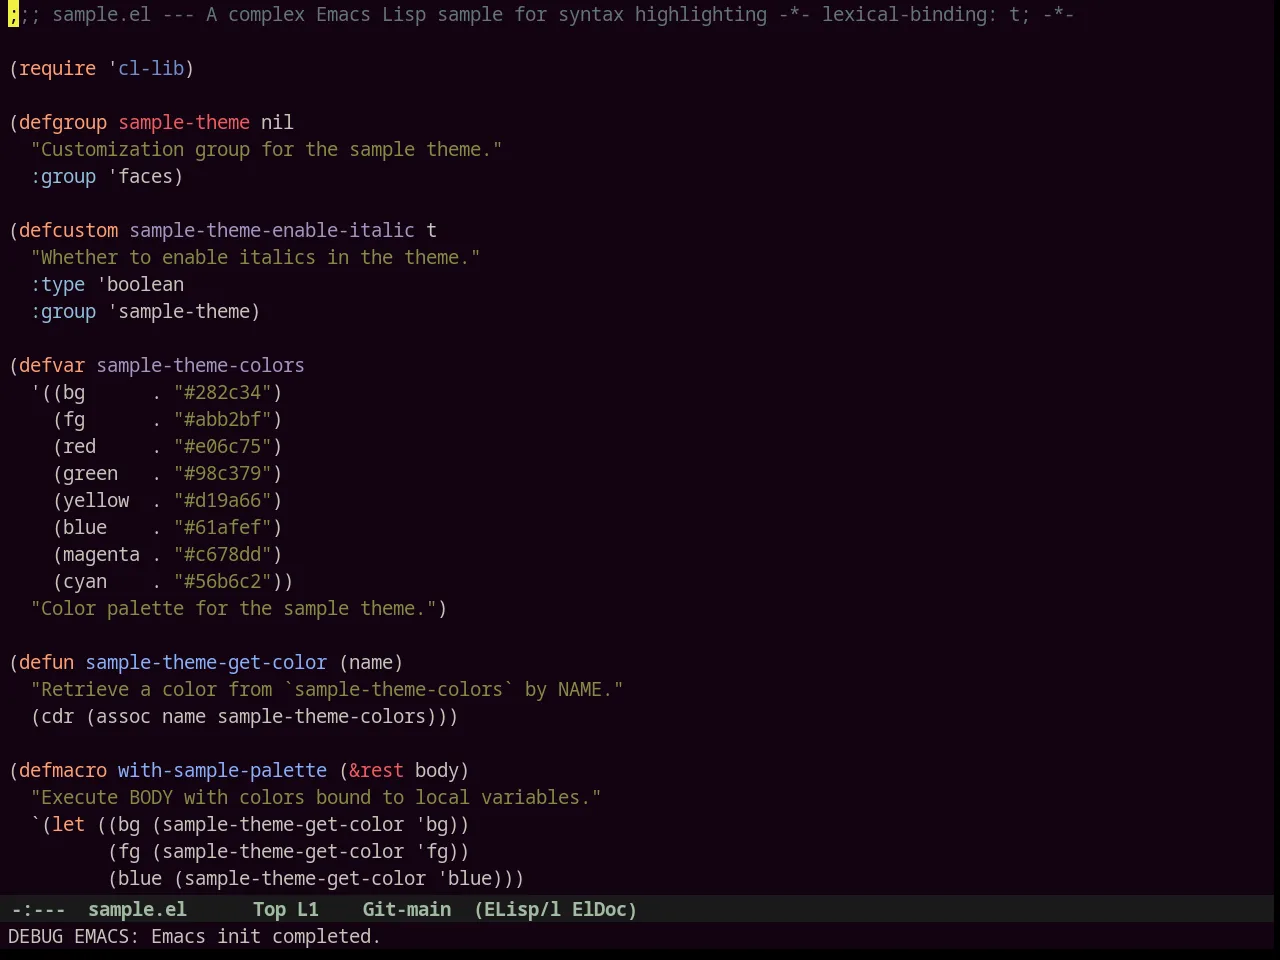Click the "#c678dd" color string
The image size is (1280, 960).
click(x=223, y=554)
